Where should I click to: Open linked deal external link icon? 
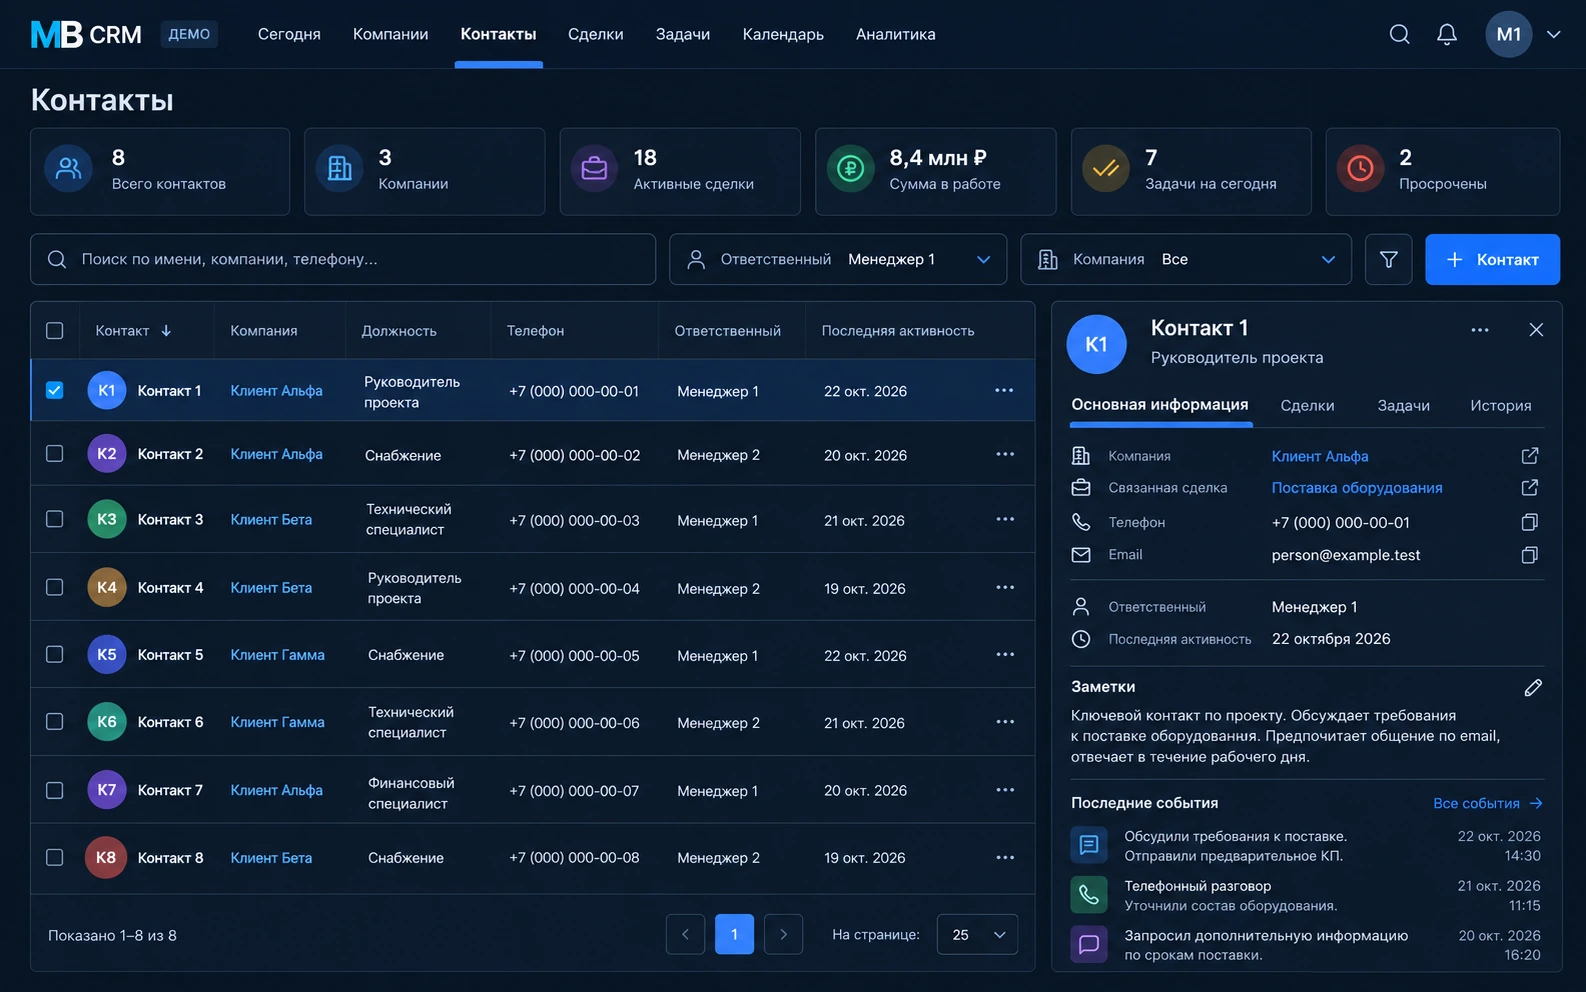[x=1530, y=488]
